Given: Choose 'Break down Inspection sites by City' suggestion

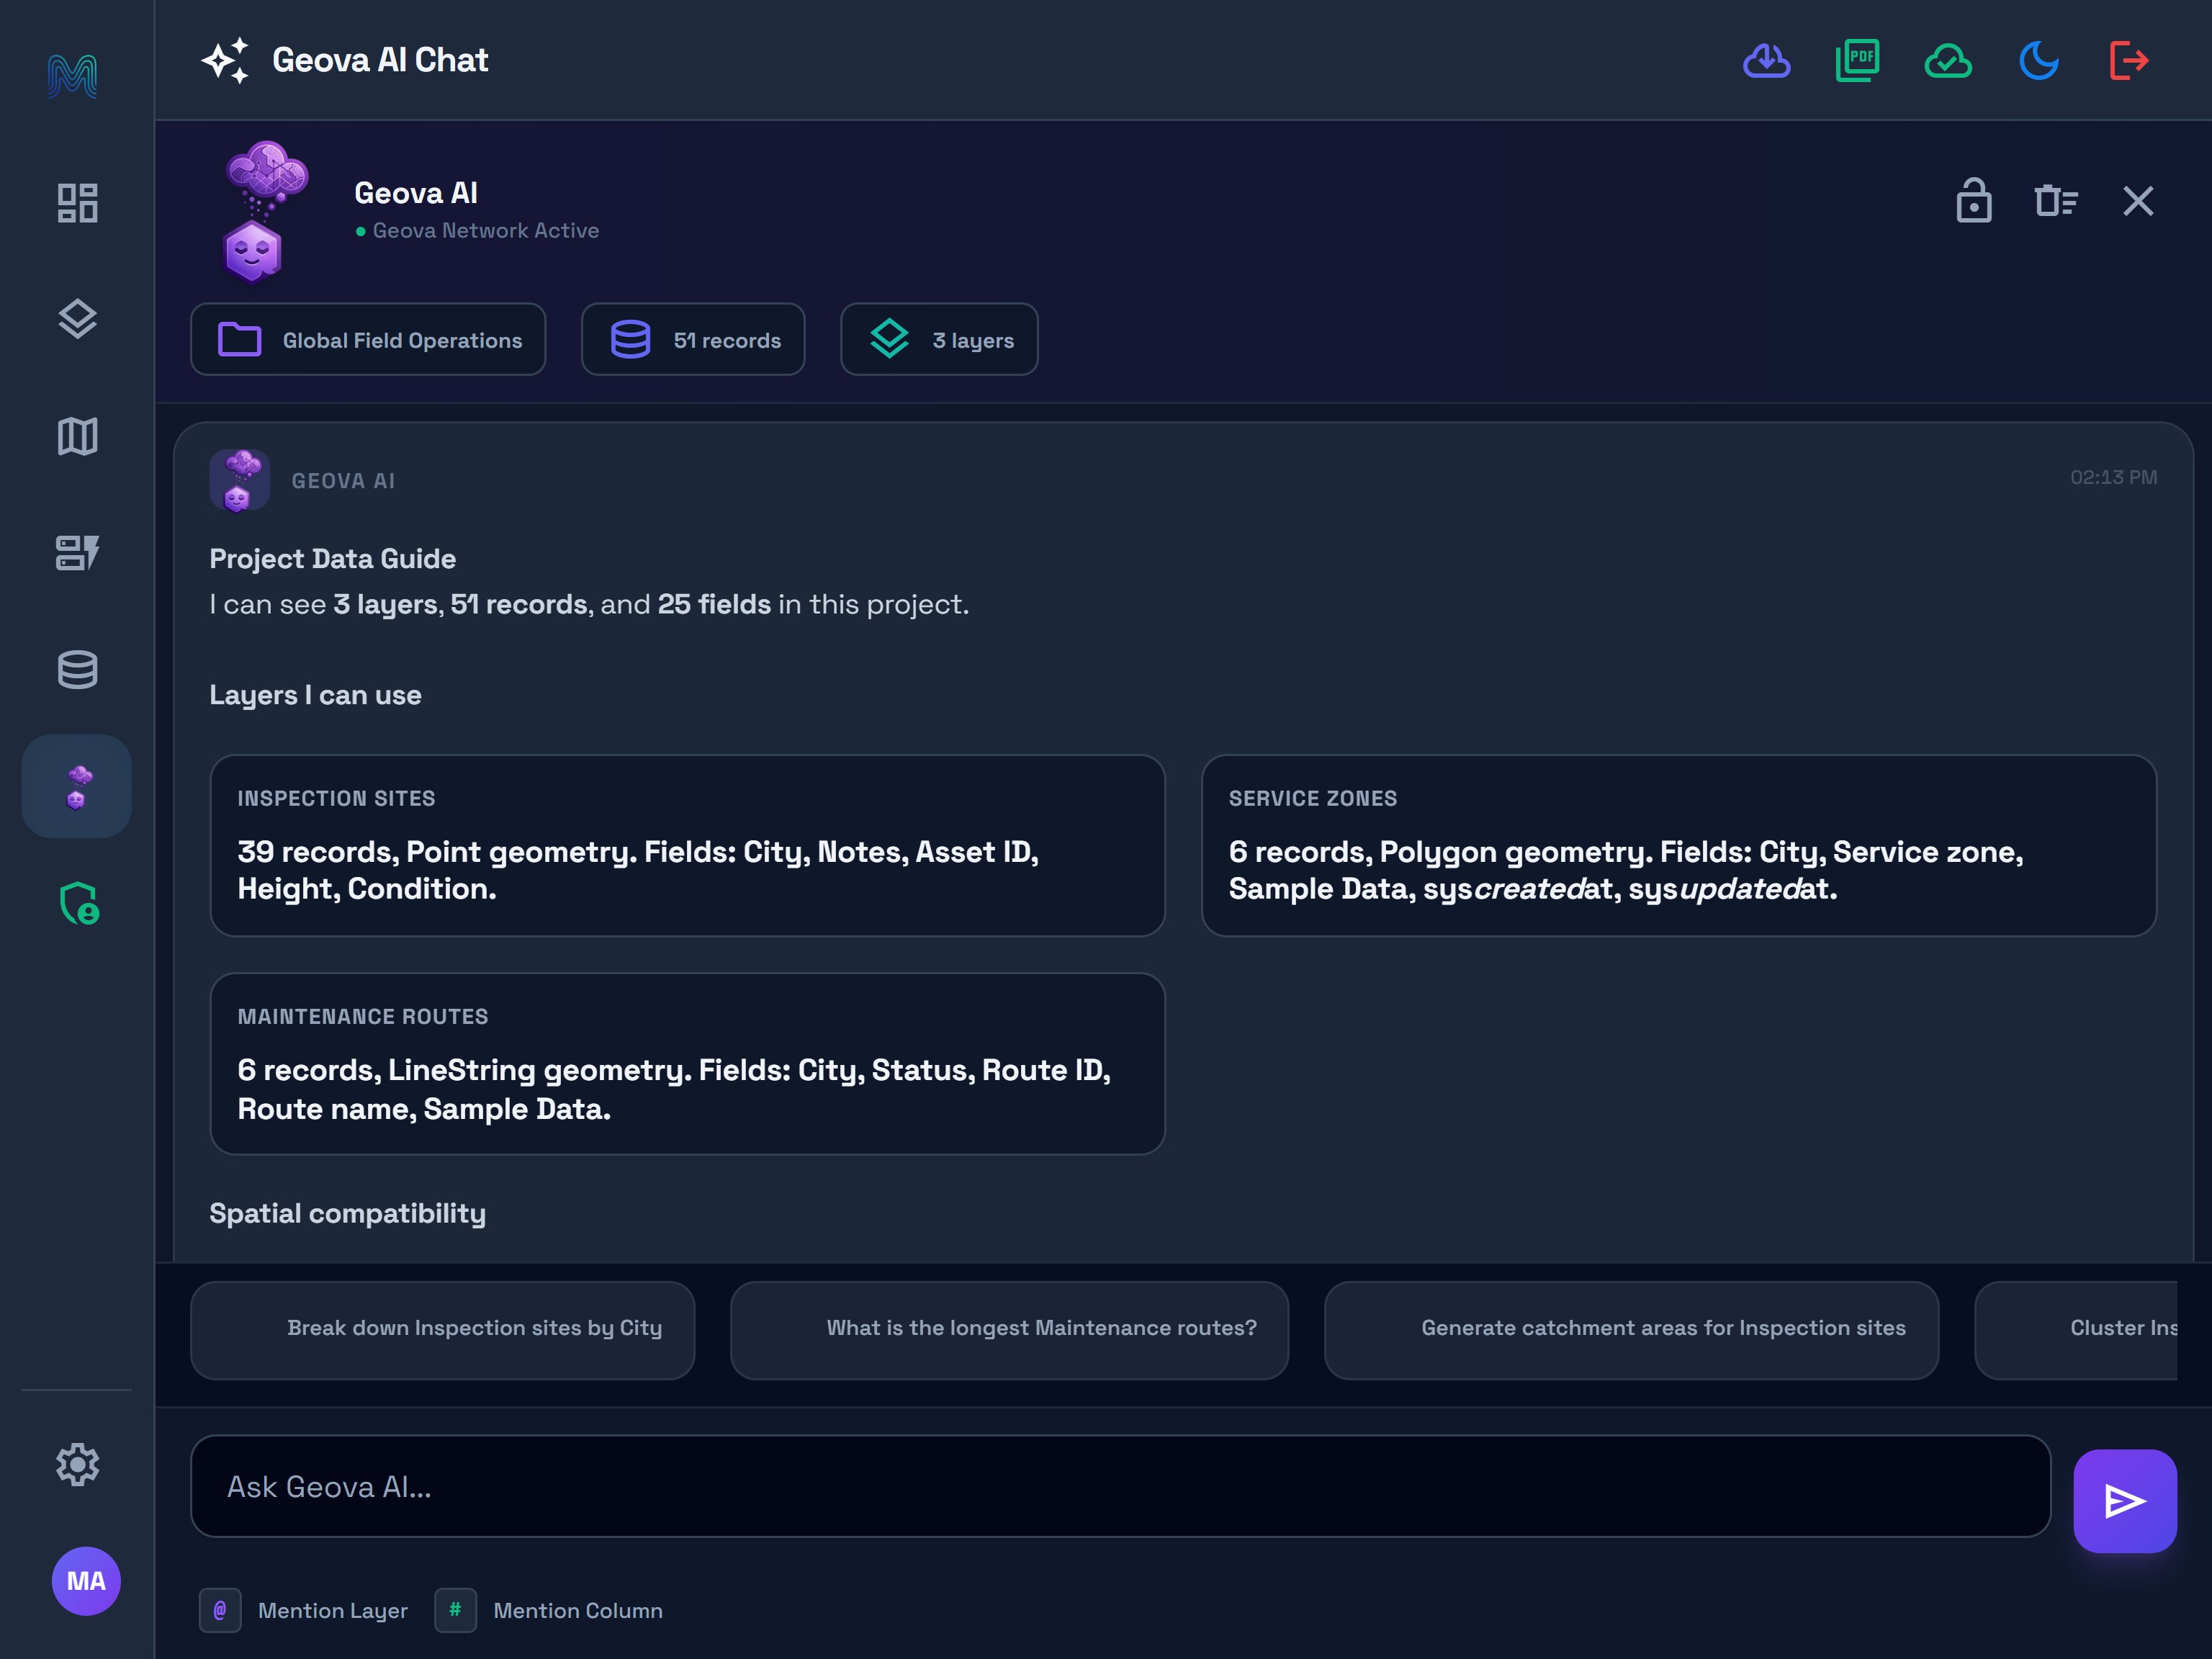Looking at the screenshot, I should (443, 1330).
